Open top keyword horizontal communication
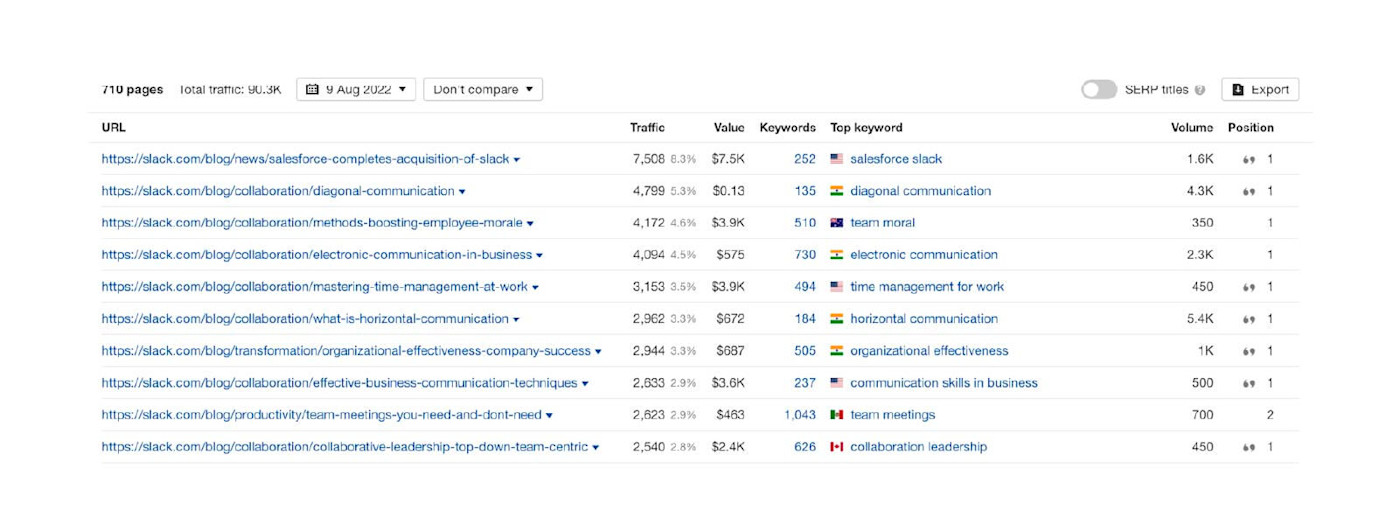 [924, 319]
